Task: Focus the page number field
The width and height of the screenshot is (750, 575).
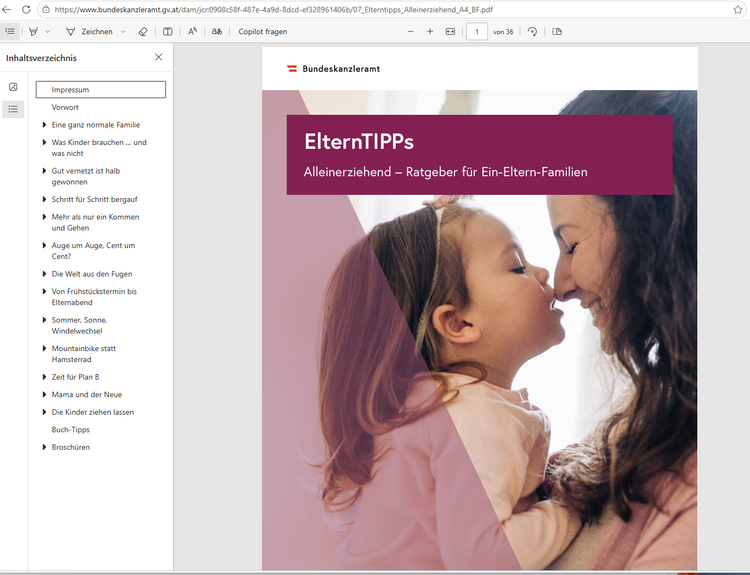Action: 476,32
